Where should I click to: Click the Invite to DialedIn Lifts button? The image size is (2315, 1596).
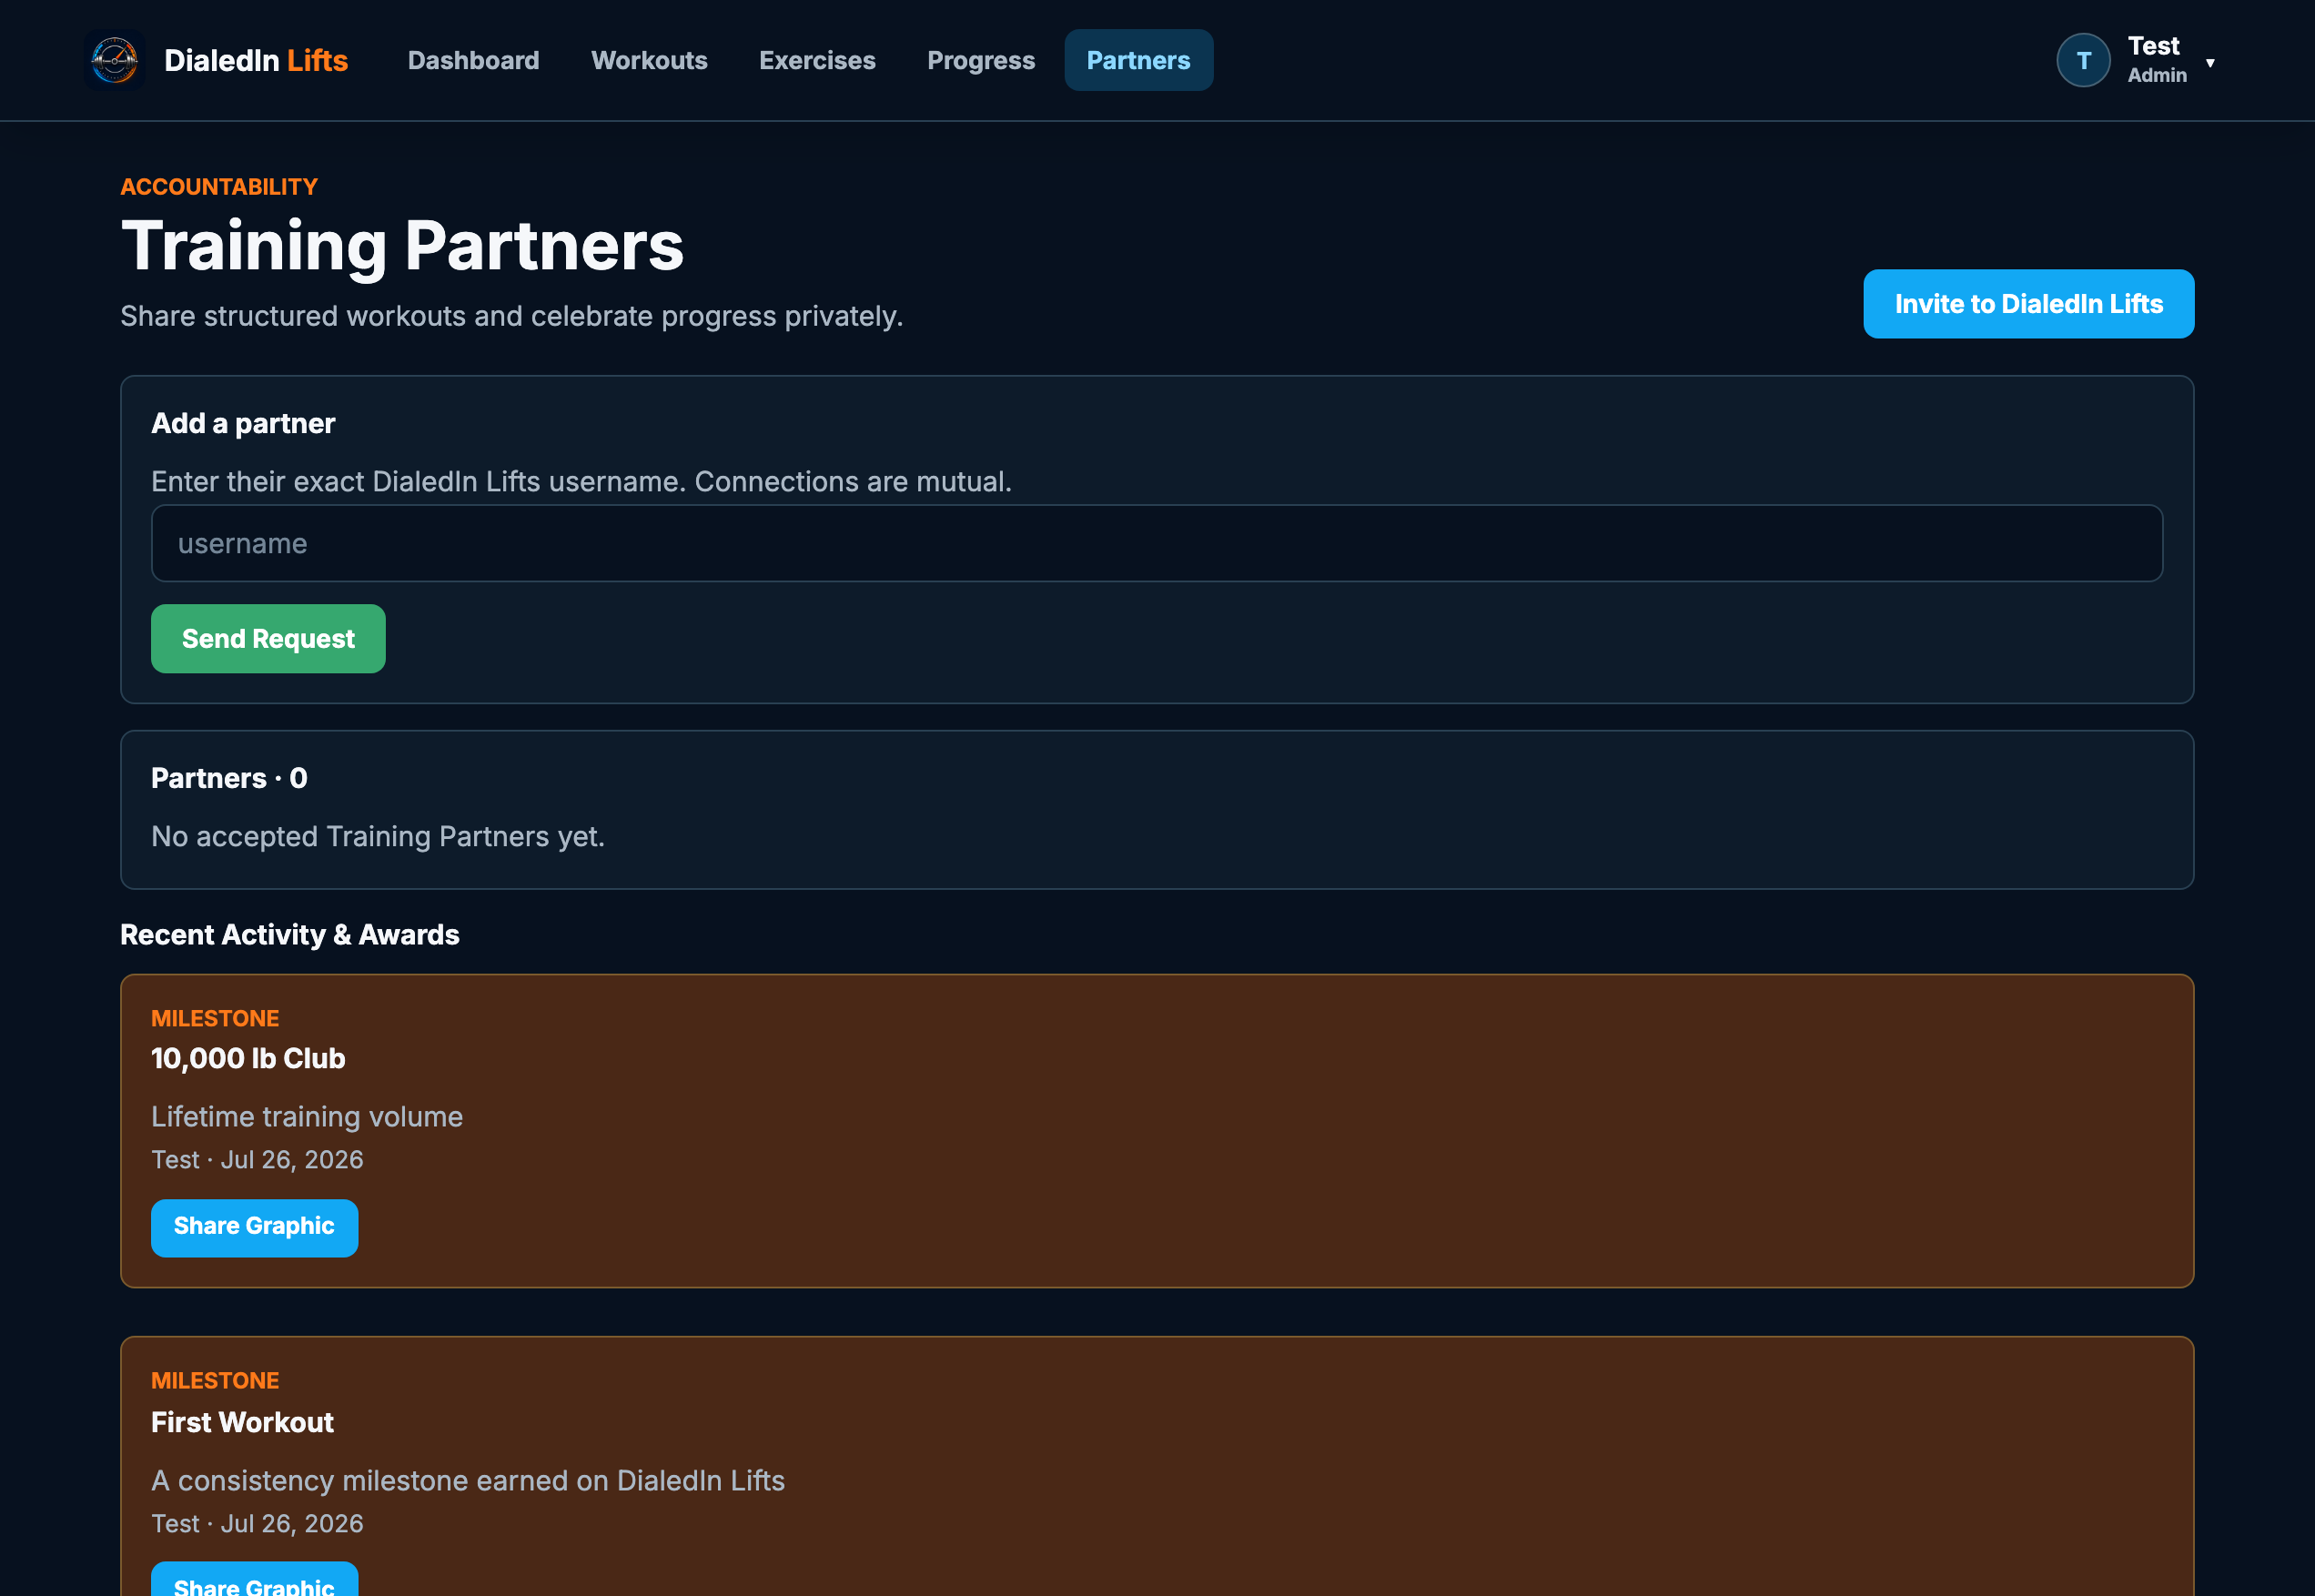pos(2028,304)
